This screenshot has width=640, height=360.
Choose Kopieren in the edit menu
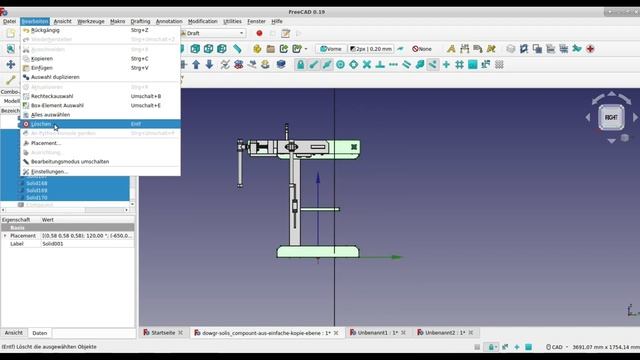coord(100,58)
